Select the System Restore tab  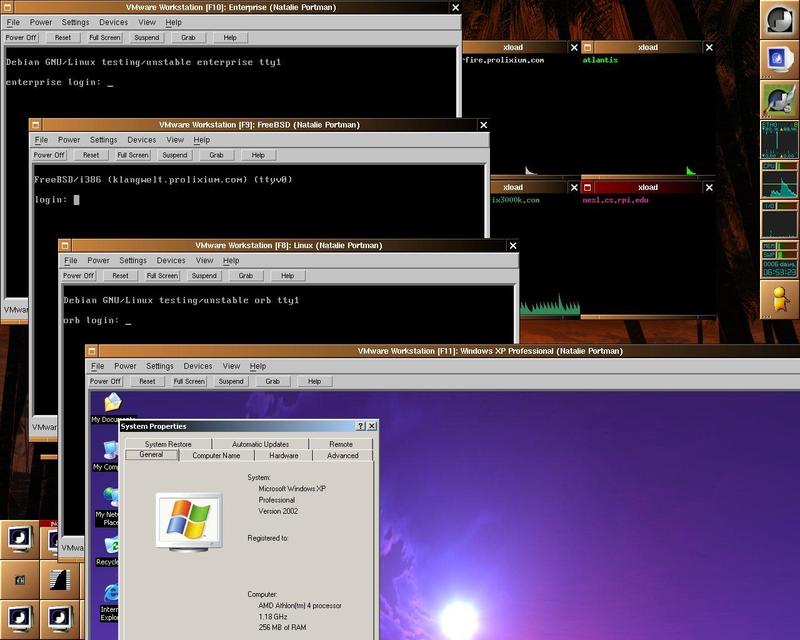point(167,444)
